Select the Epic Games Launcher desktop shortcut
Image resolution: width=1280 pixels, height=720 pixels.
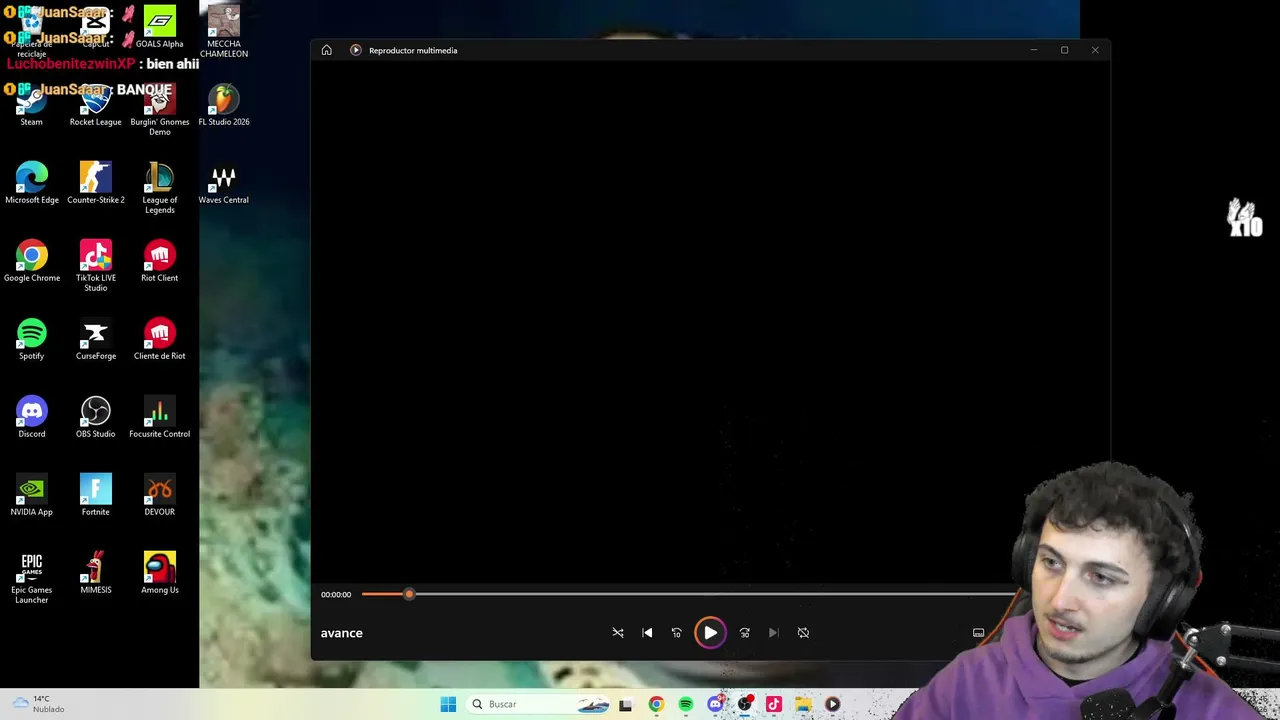tap(32, 578)
